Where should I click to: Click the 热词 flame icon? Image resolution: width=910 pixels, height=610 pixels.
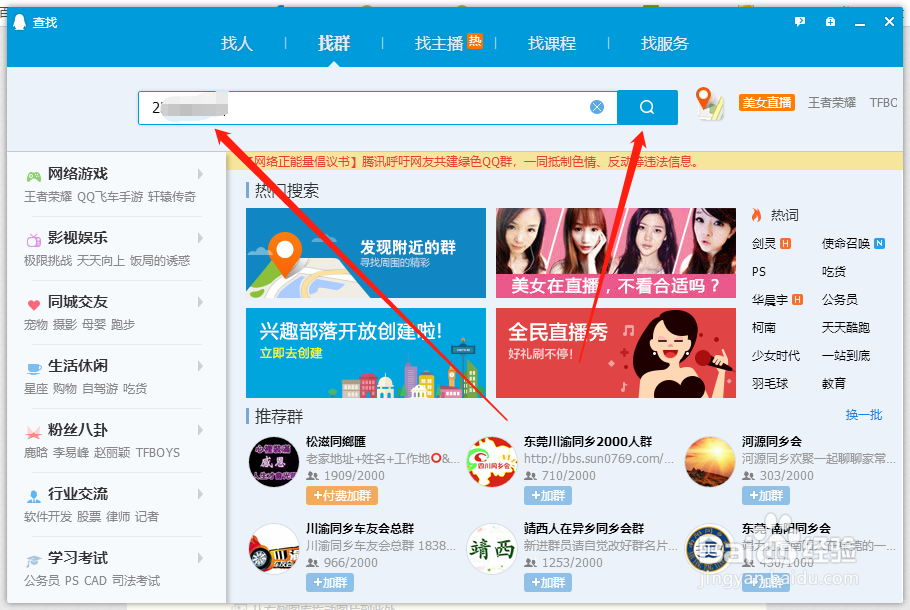pyautogui.click(x=756, y=215)
